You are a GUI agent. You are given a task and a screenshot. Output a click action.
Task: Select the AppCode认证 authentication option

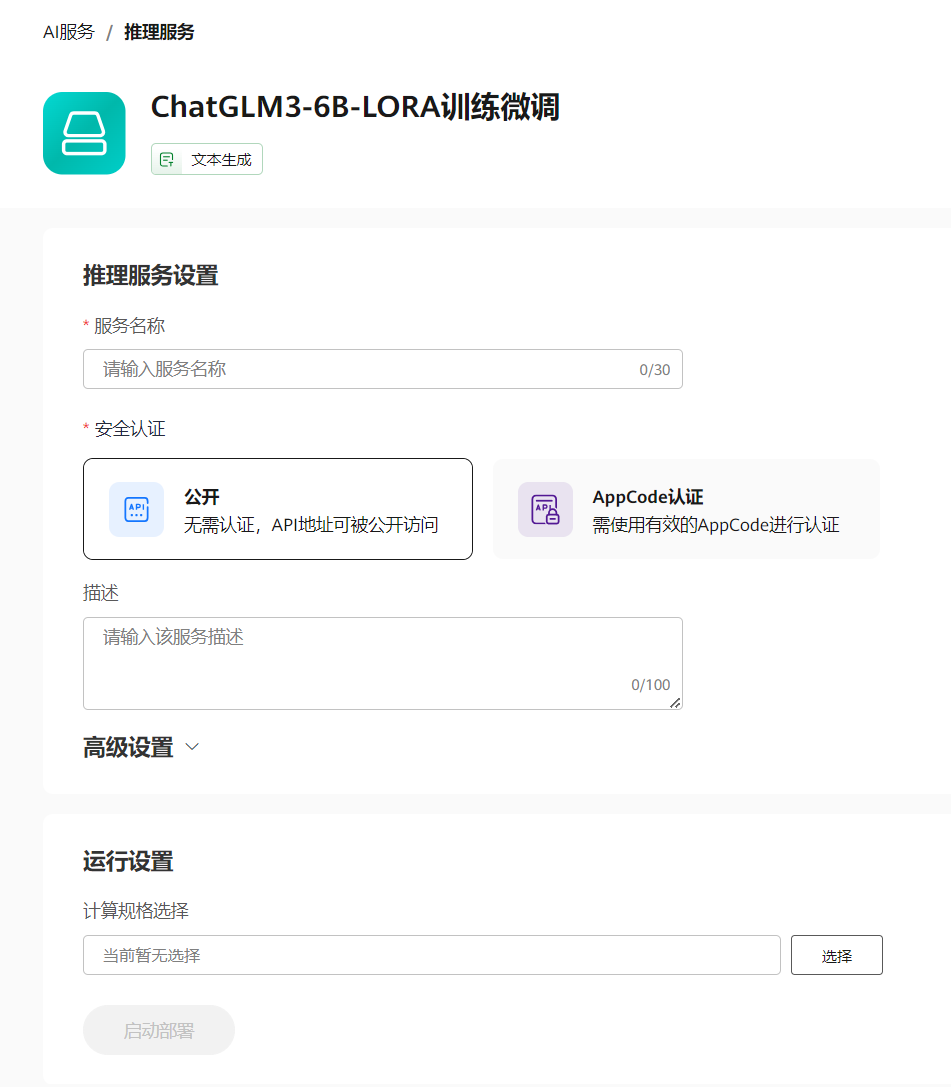coord(686,509)
